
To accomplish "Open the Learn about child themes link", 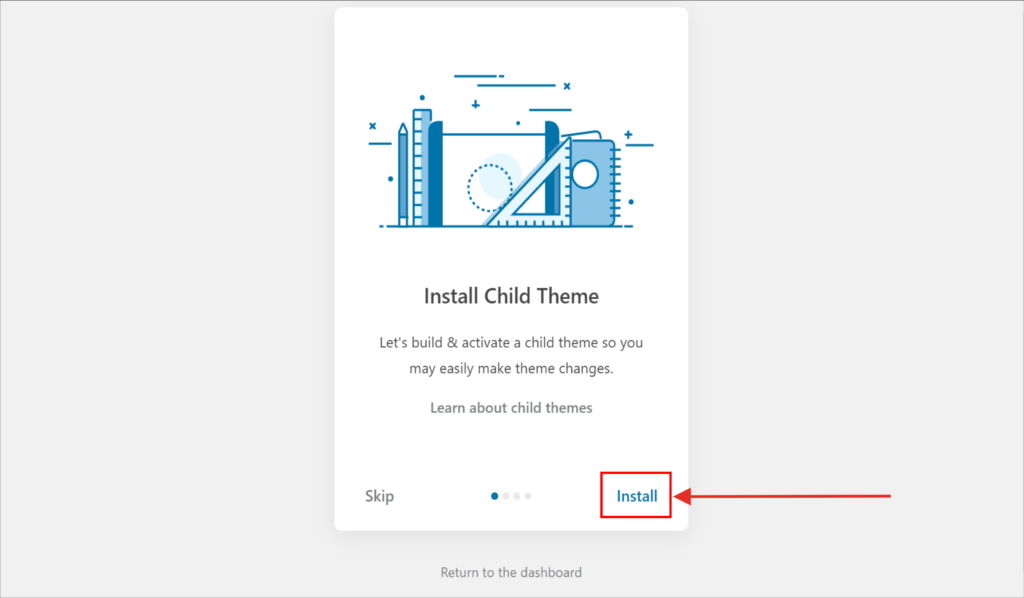I will point(511,408).
